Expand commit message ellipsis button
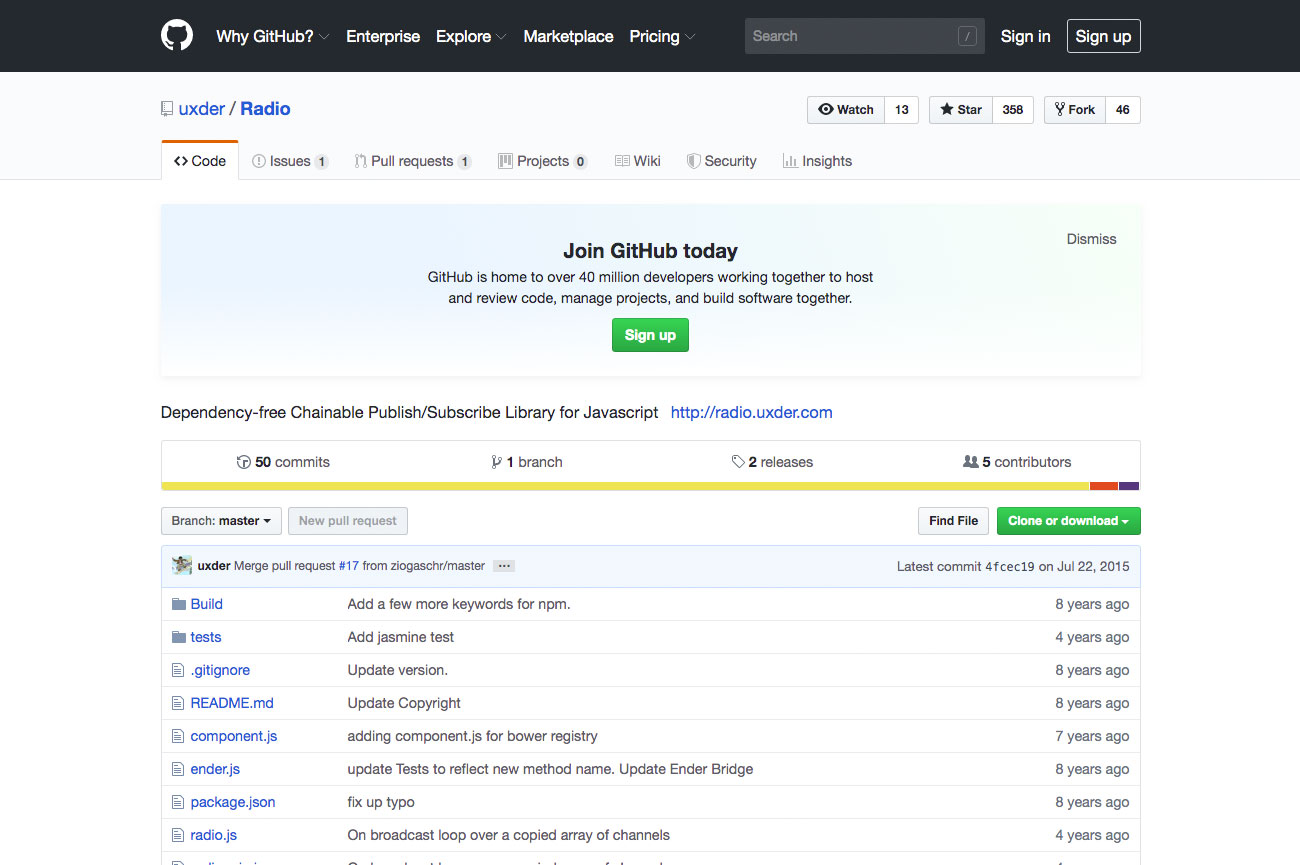 pos(504,566)
